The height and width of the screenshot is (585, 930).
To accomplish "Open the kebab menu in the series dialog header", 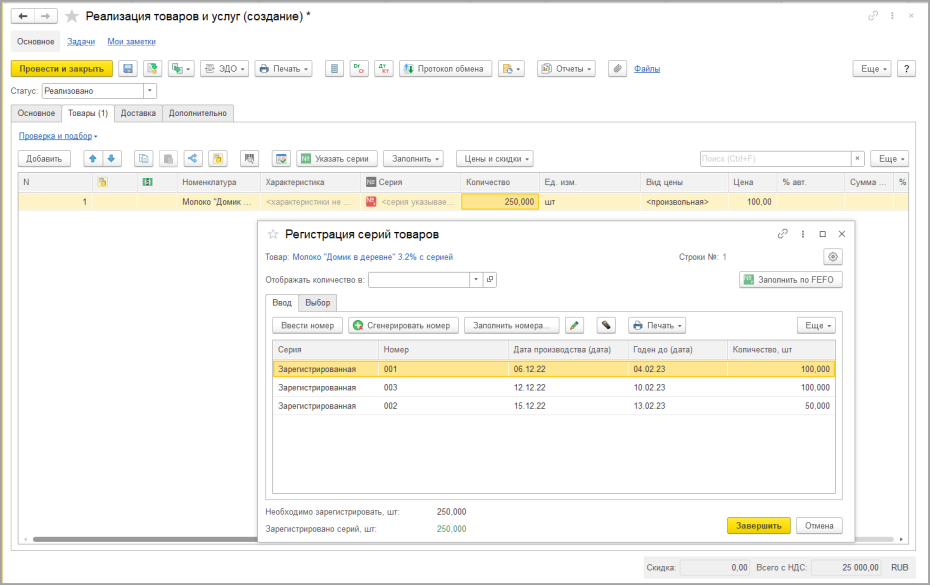I will pos(802,234).
